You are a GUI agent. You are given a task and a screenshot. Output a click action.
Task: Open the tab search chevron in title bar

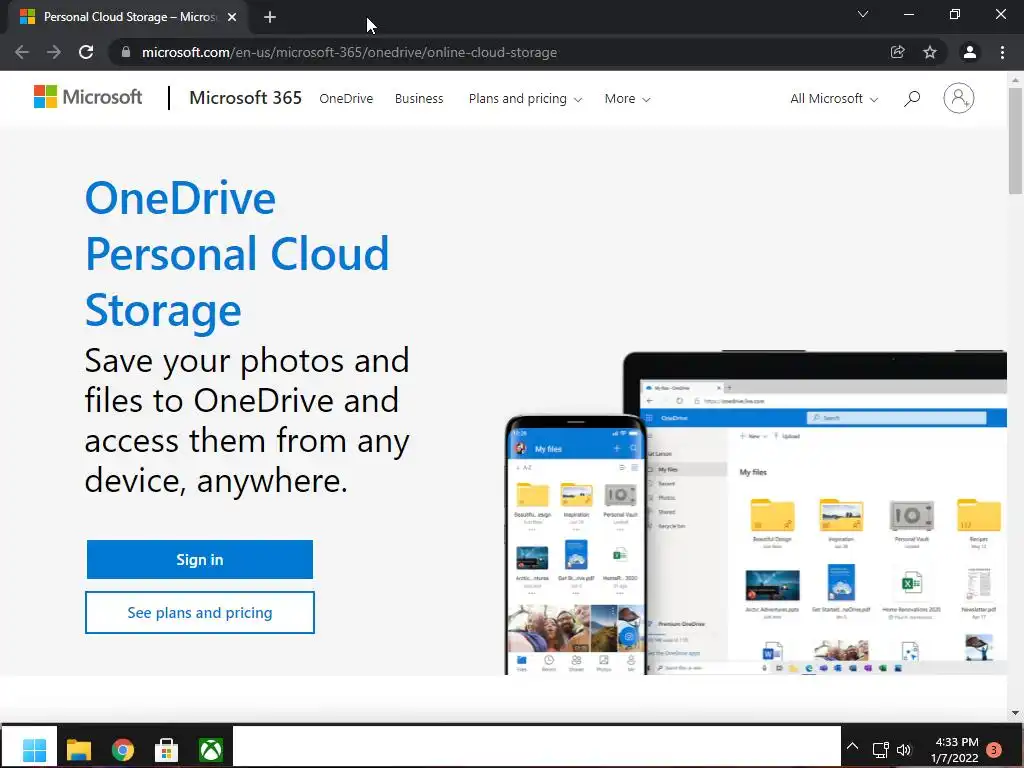tap(863, 14)
